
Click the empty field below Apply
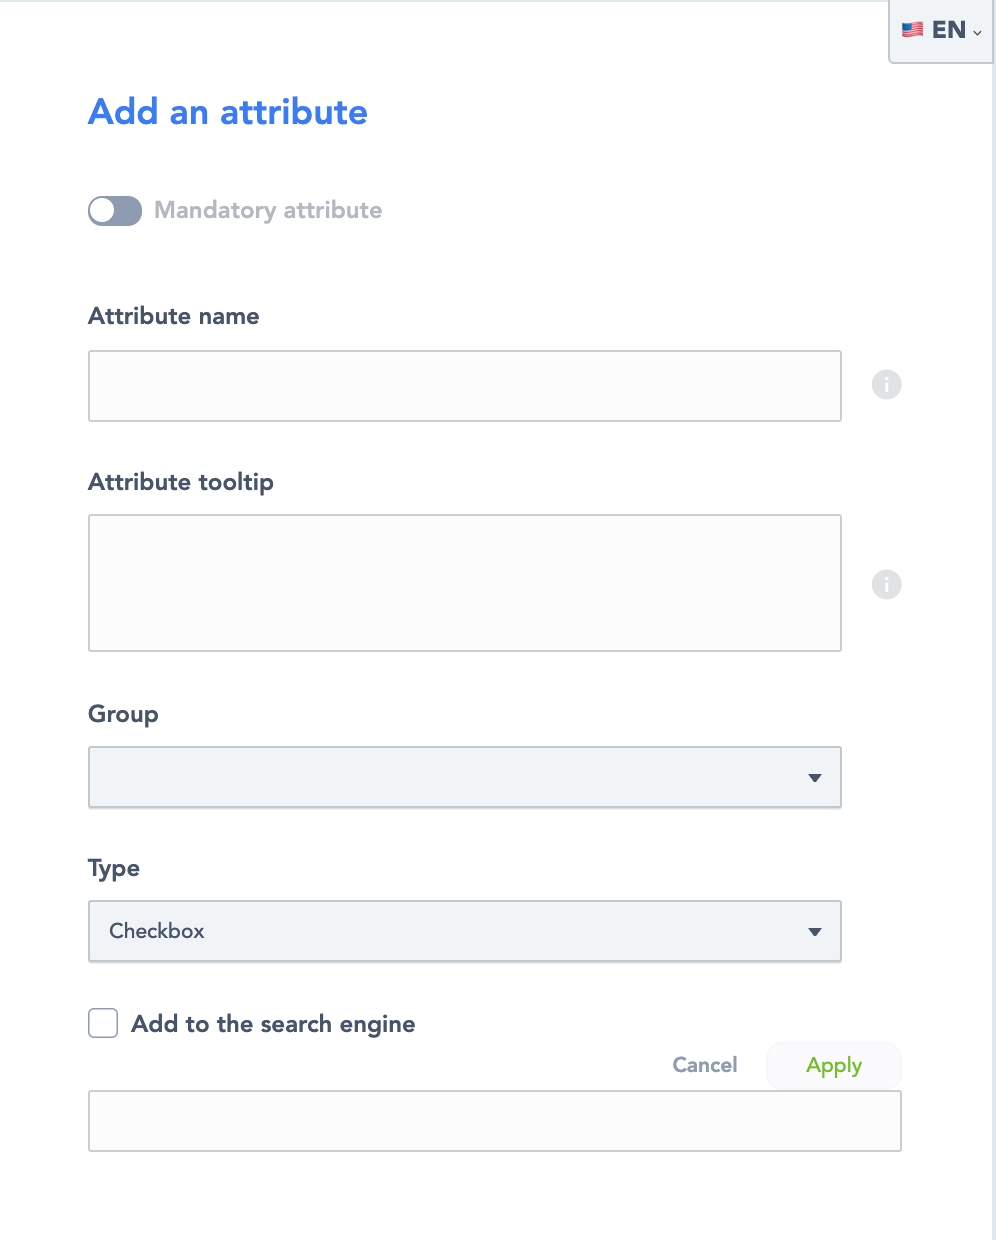[494, 1121]
